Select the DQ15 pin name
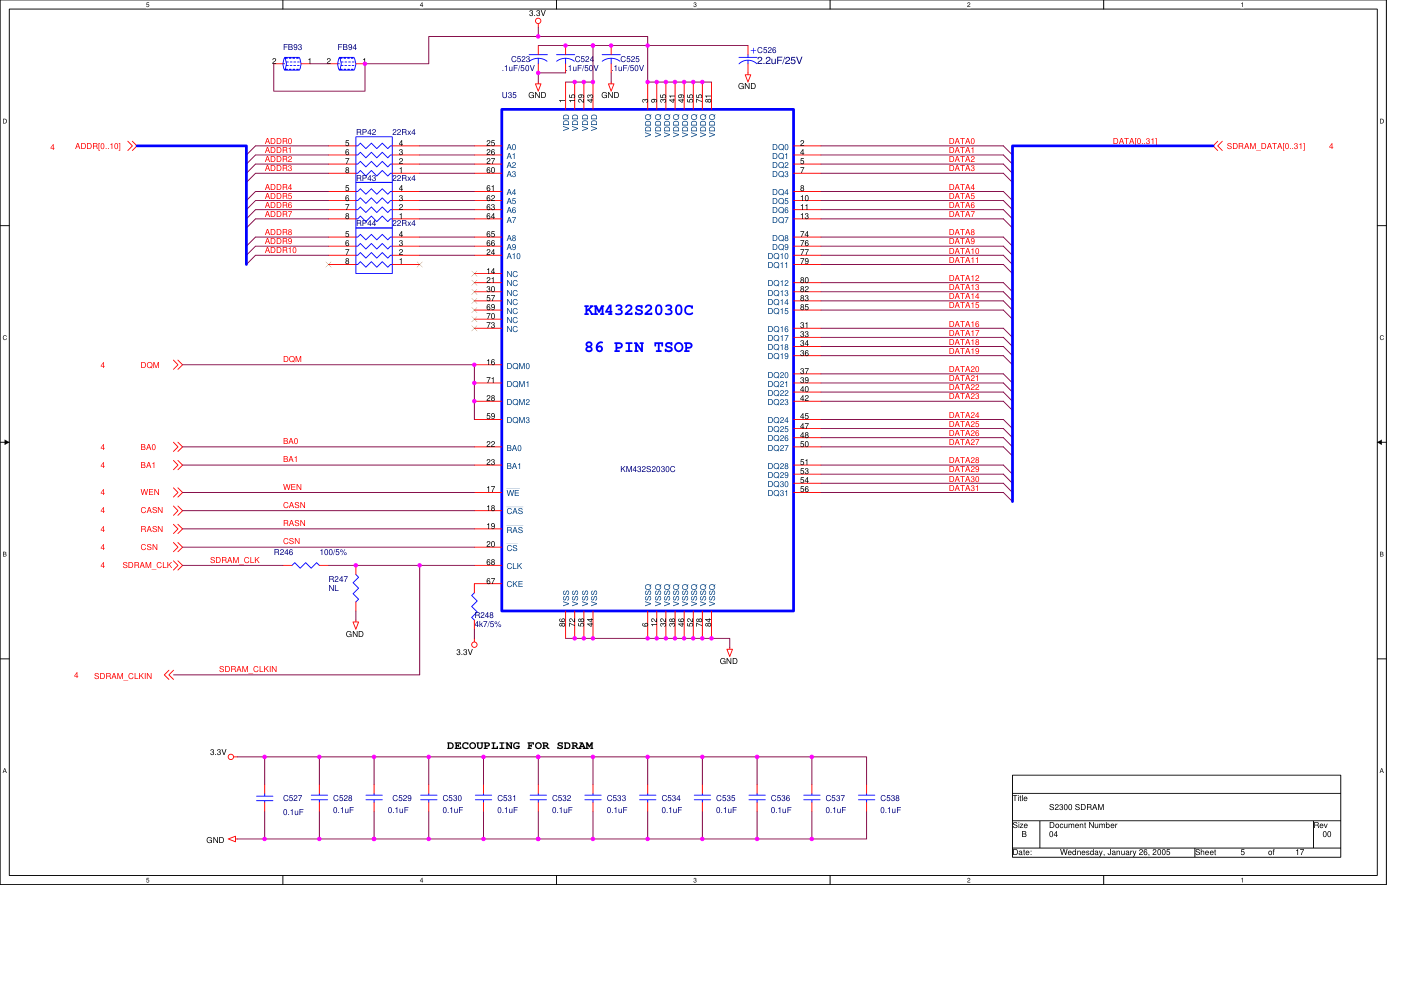This screenshot has height=992, width=1404. tap(778, 311)
